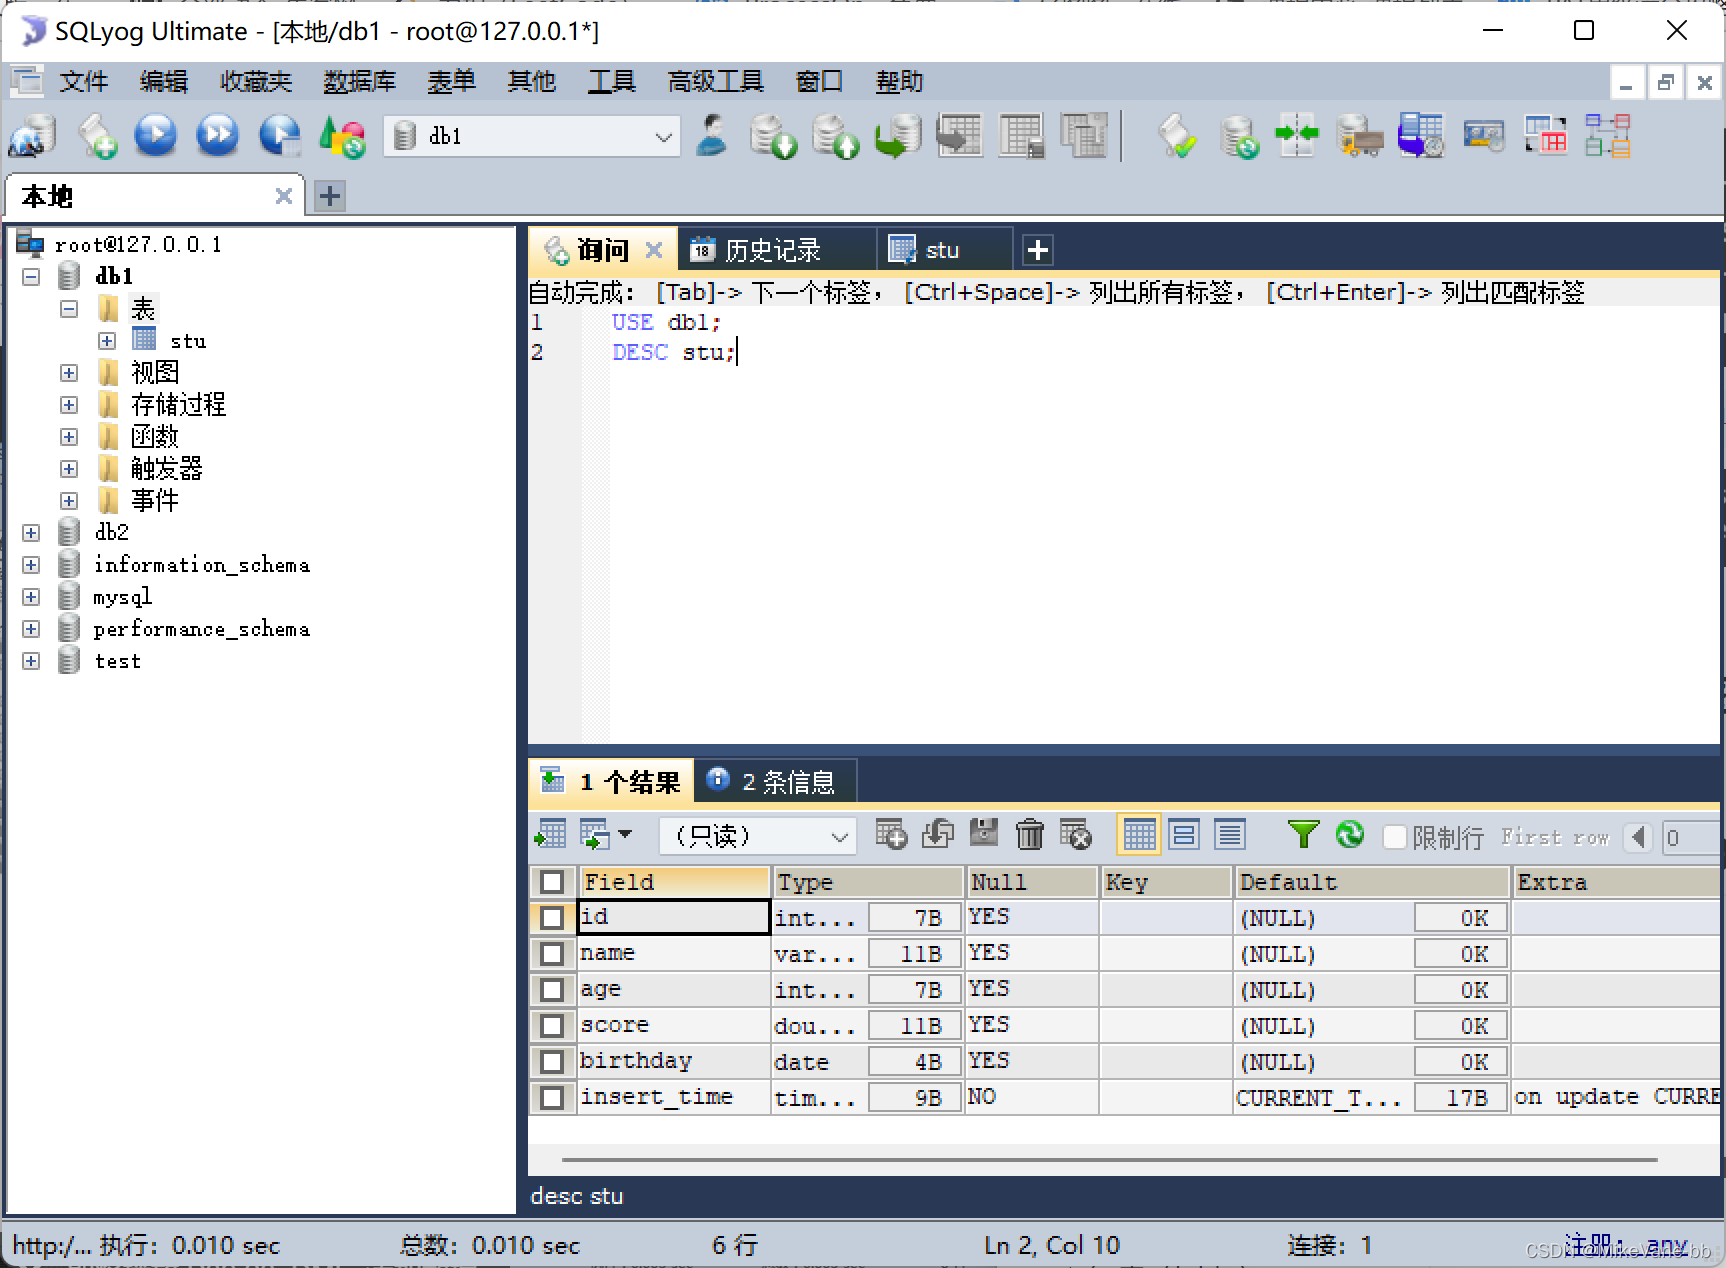Screen dimensions: 1726x1268
Task: Expand the information_schema database node
Action: coord(31,565)
